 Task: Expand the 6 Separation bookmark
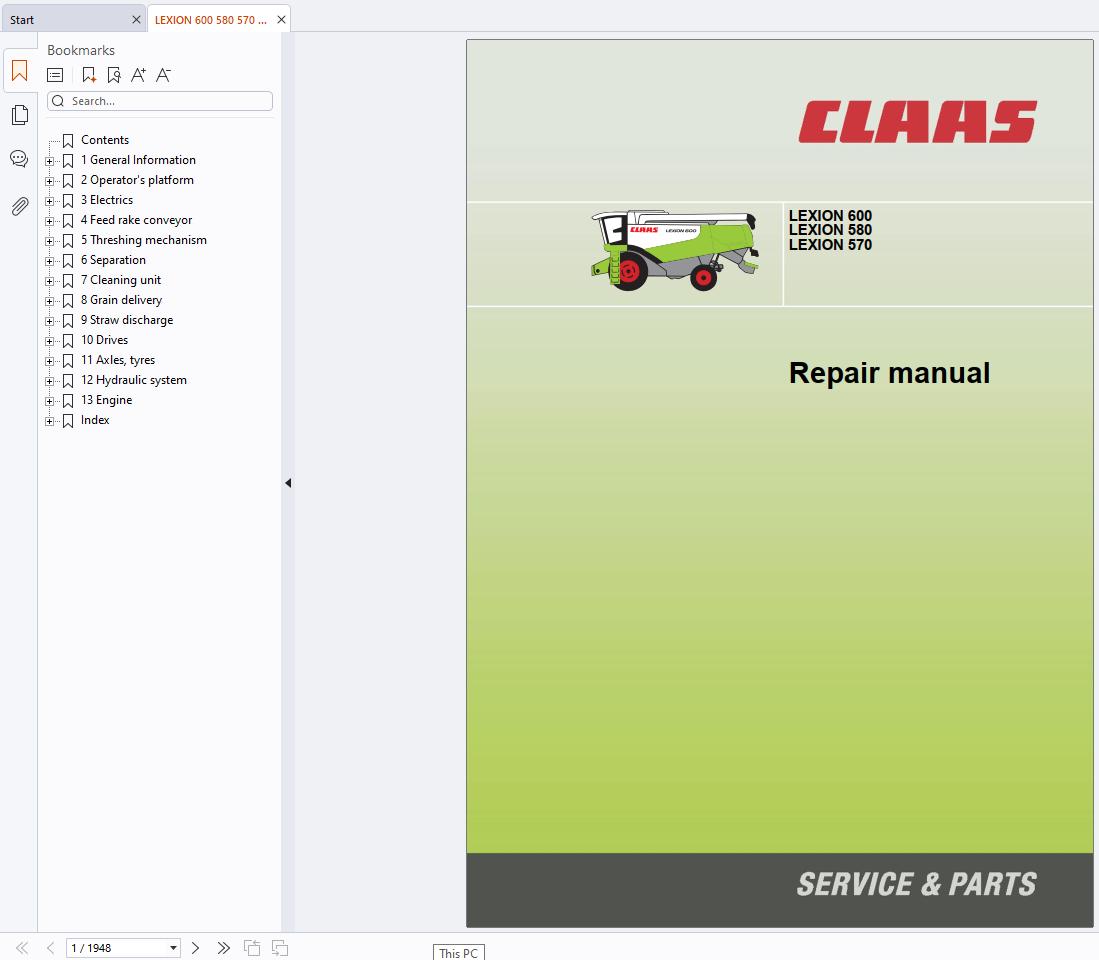tap(49, 261)
